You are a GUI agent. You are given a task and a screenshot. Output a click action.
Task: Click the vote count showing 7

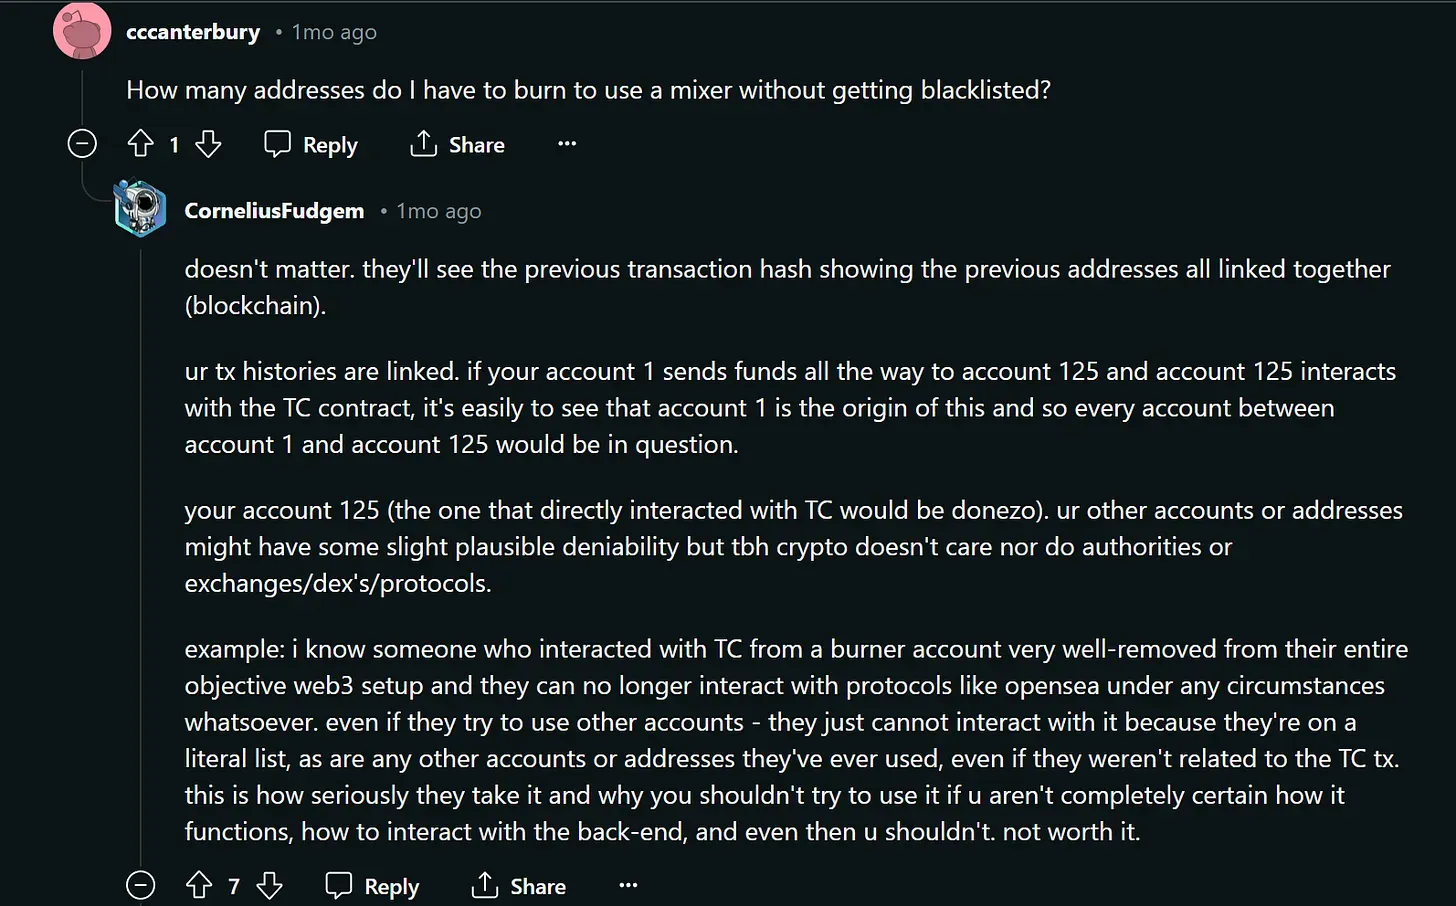pyautogui.click(x=233, y=886)
